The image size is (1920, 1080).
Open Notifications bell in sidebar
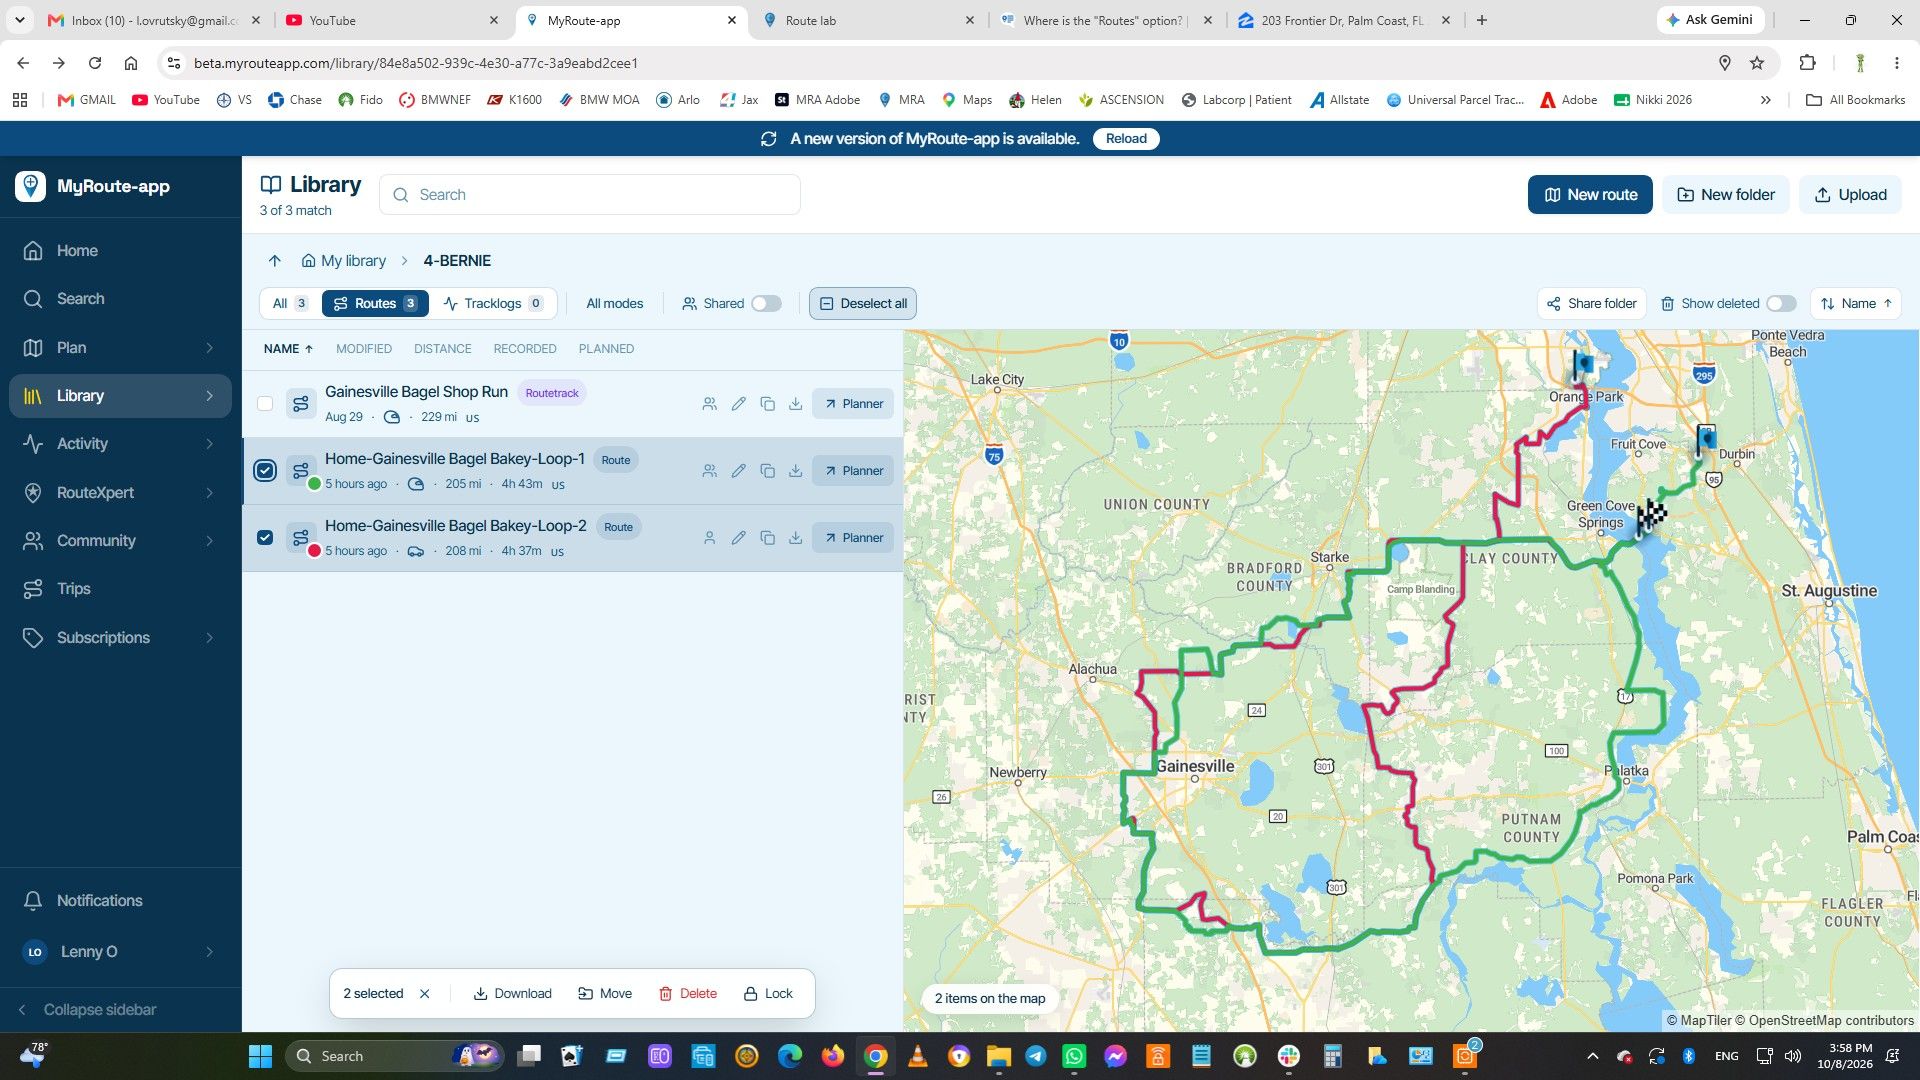tap(33, 901)
